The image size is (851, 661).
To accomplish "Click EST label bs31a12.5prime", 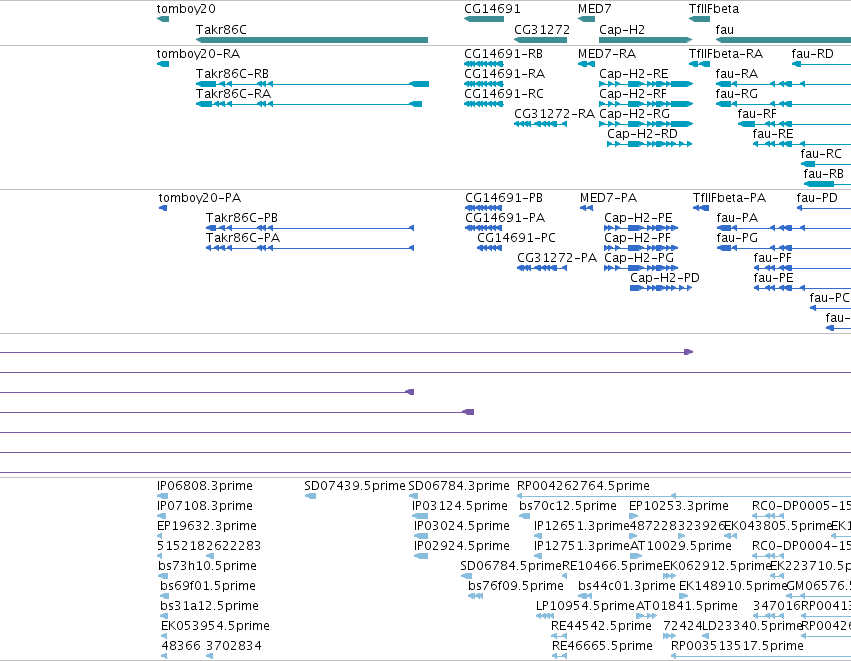I will 209,606.
